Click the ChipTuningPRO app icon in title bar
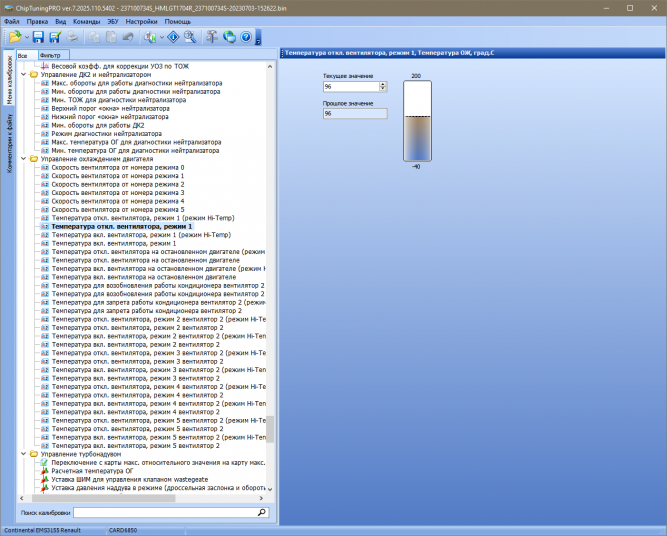 [8, 8]
